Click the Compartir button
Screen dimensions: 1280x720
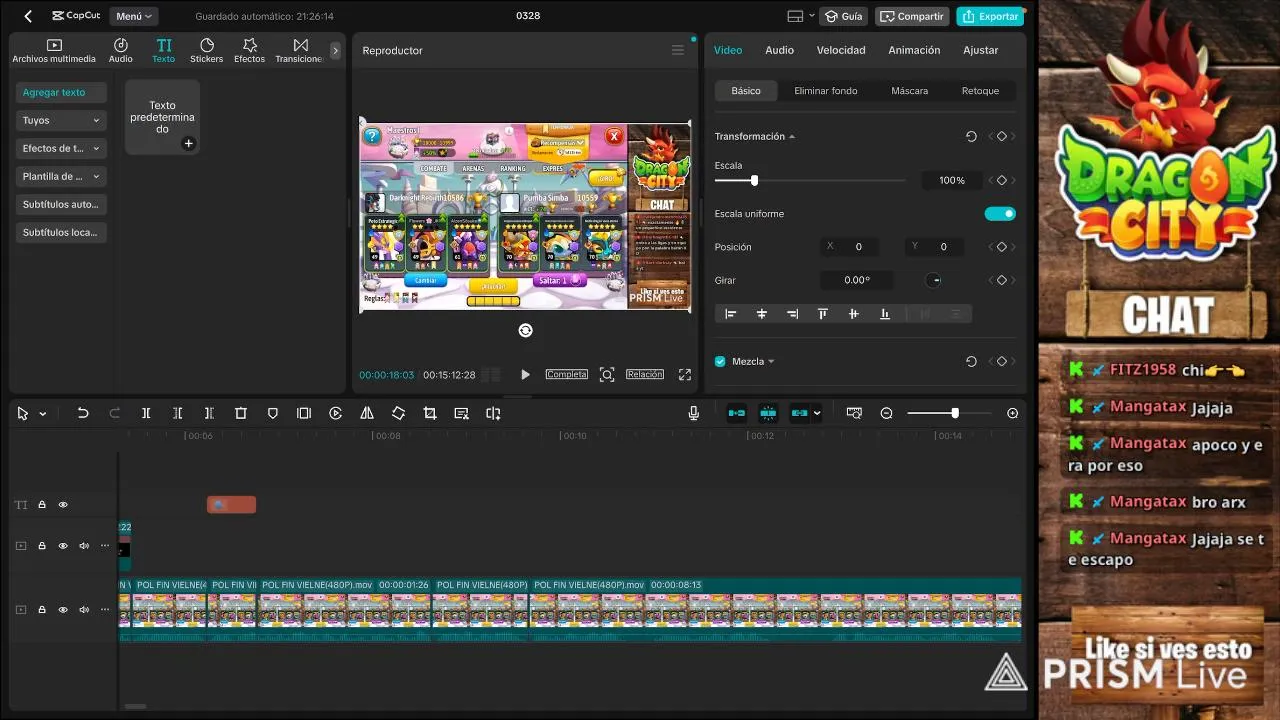coord(911,16)
